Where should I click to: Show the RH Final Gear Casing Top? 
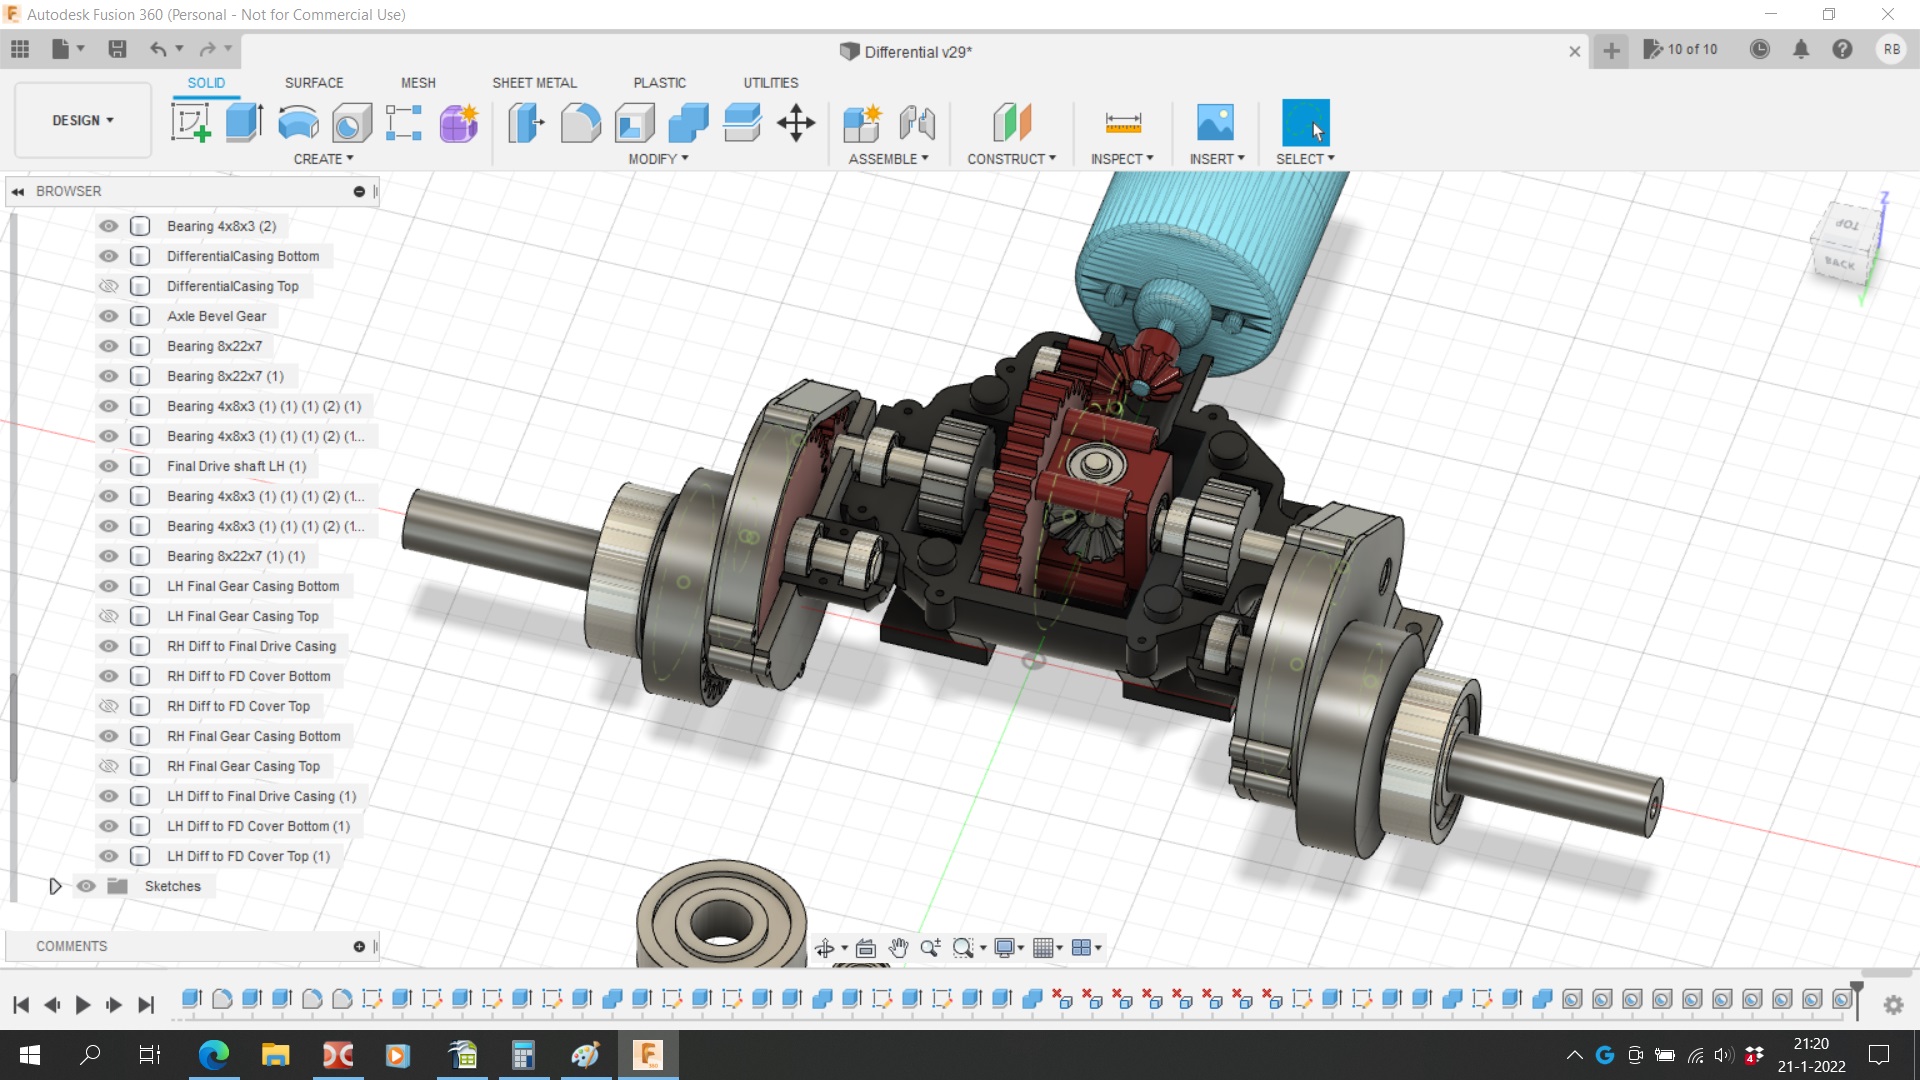coord(108,766)
